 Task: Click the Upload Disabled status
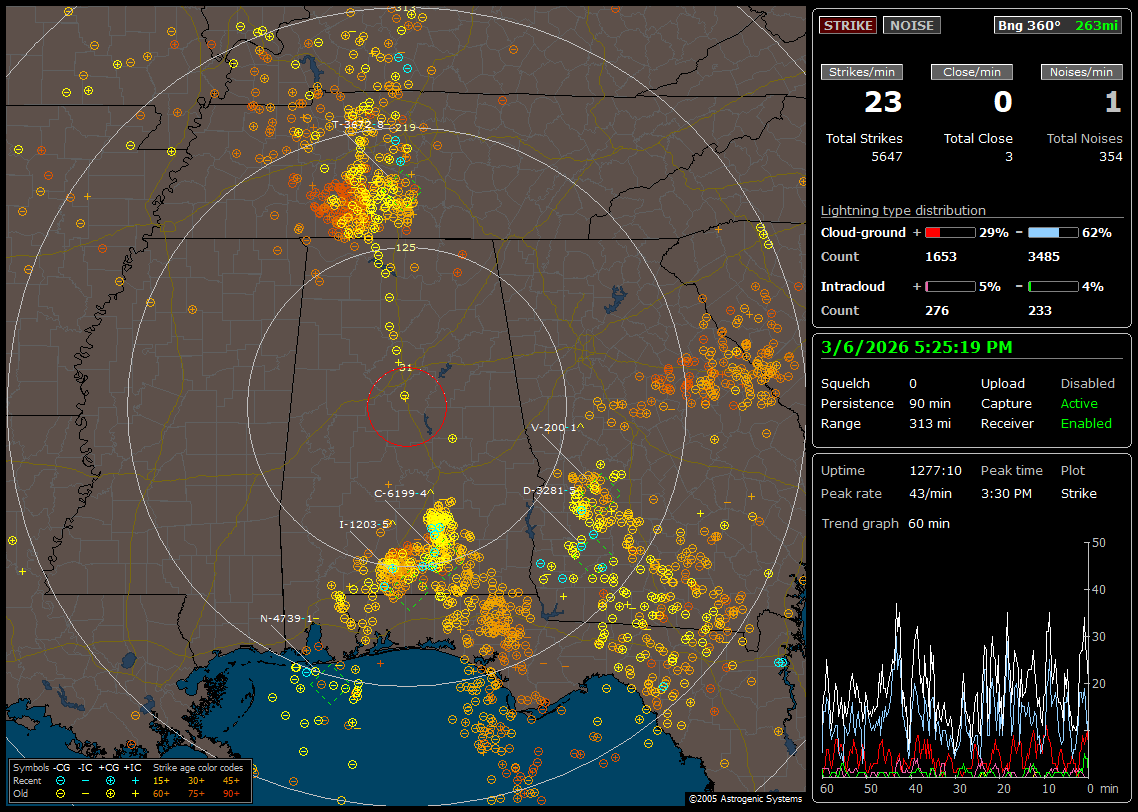(1087, 383)
